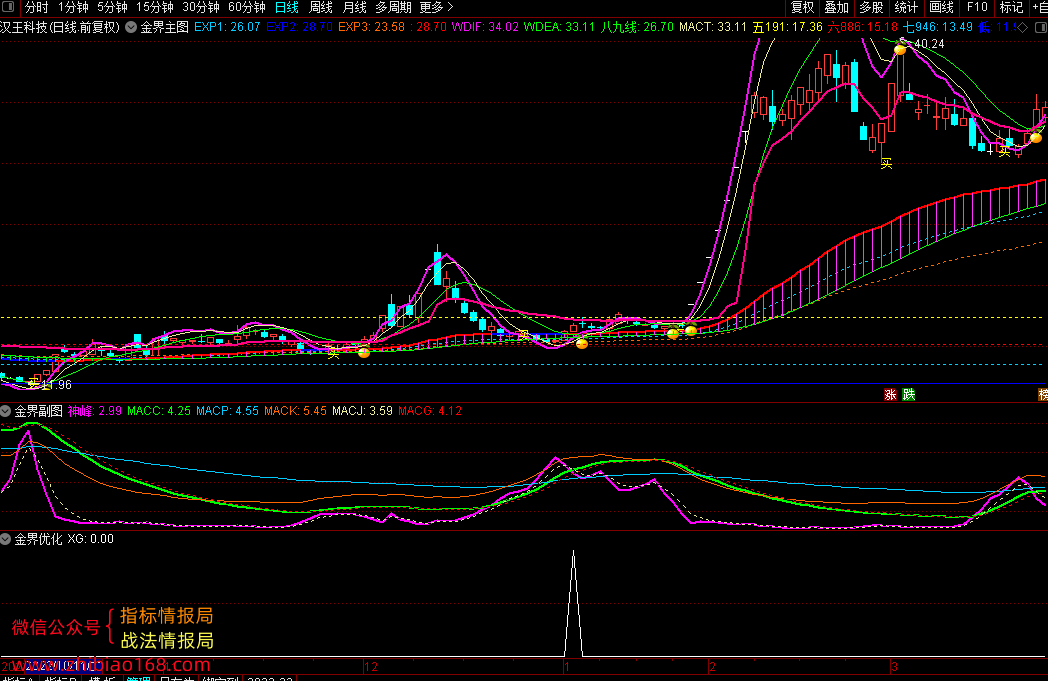Click the 八九线: 26.70 value
This screenshot has width=1048, height=681.
point(637,27)
